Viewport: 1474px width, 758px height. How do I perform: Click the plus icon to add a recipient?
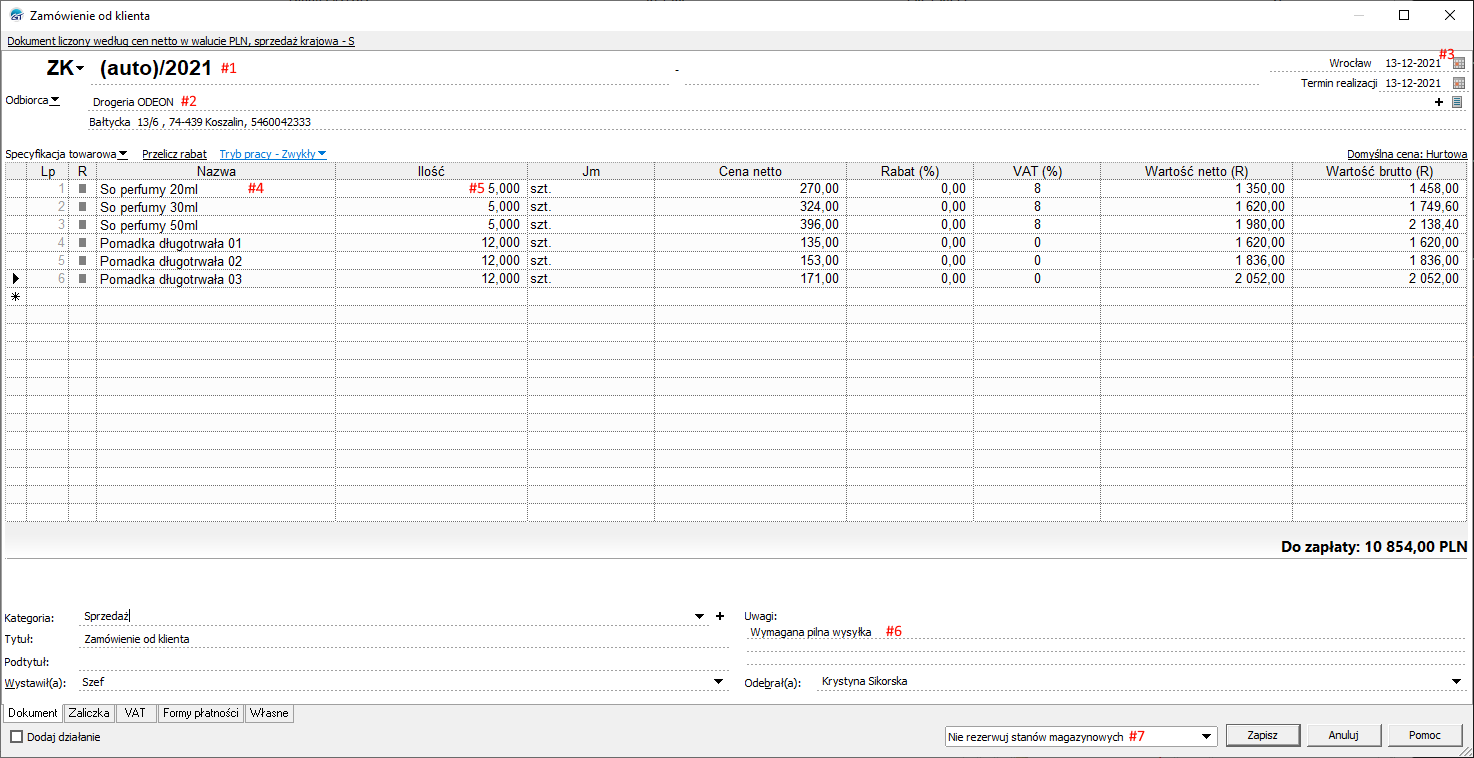pos(1439,102)
